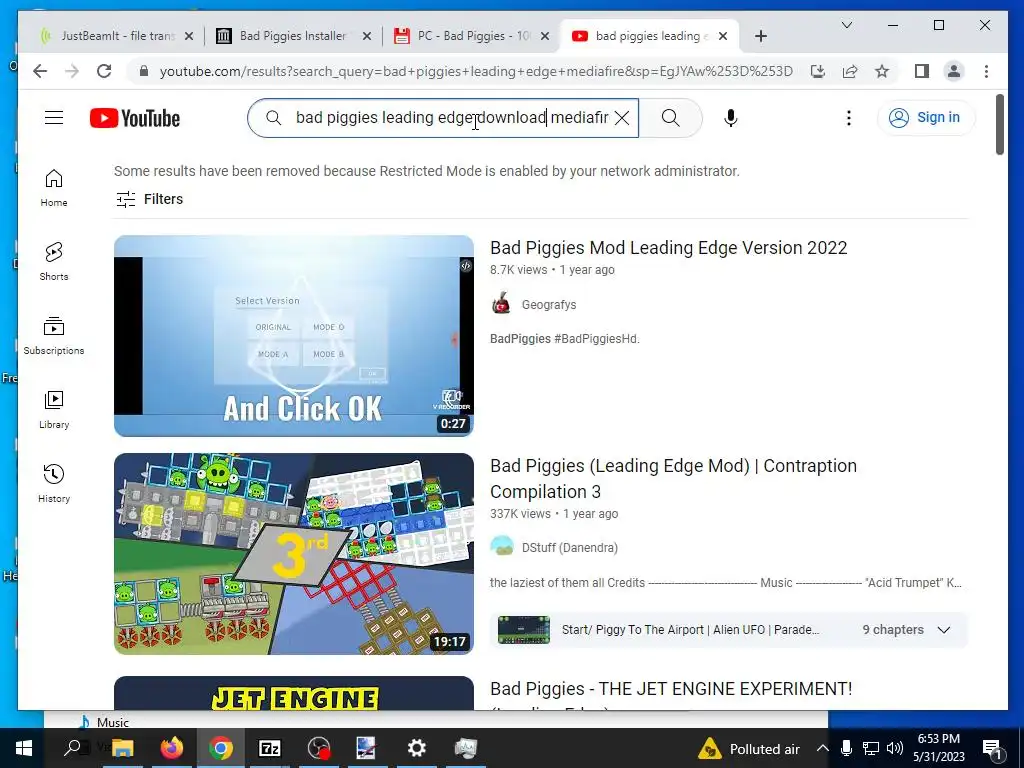Close the Bad Piggies Installer tab

pyautogui.click(x=367, y=36)
